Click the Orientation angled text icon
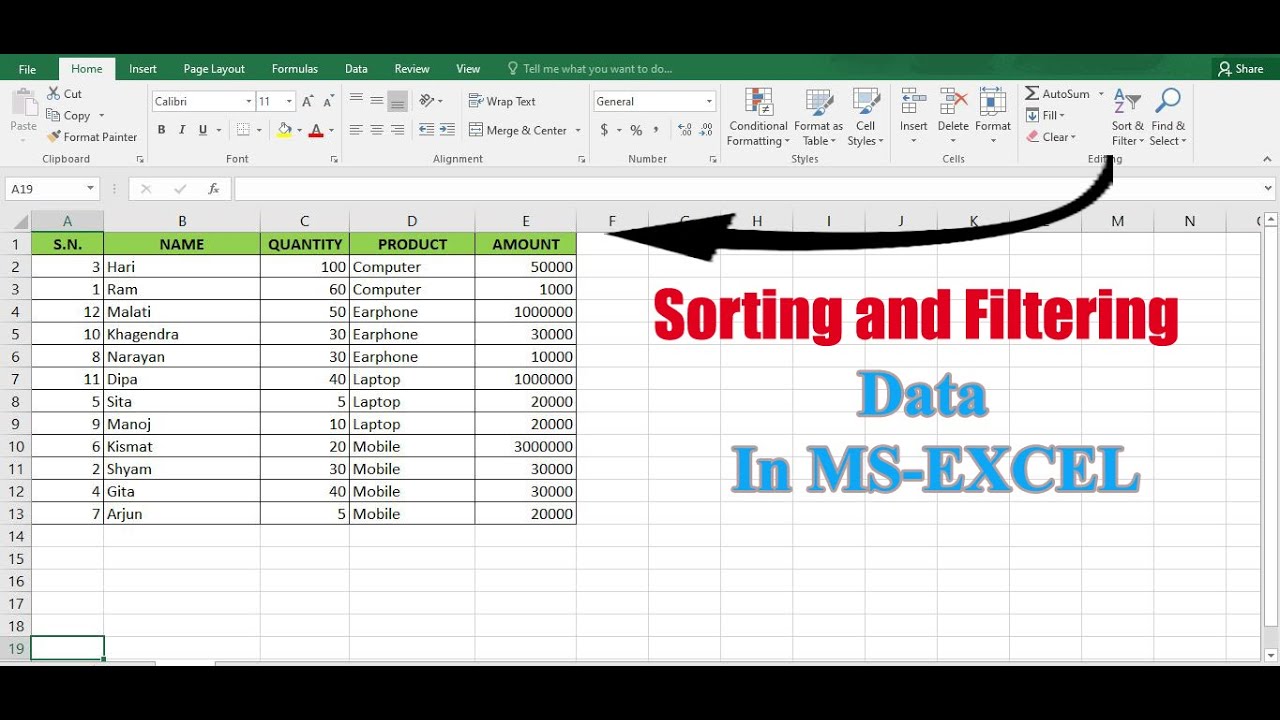This screenshot has height=720, width=1280. (427, 101)
